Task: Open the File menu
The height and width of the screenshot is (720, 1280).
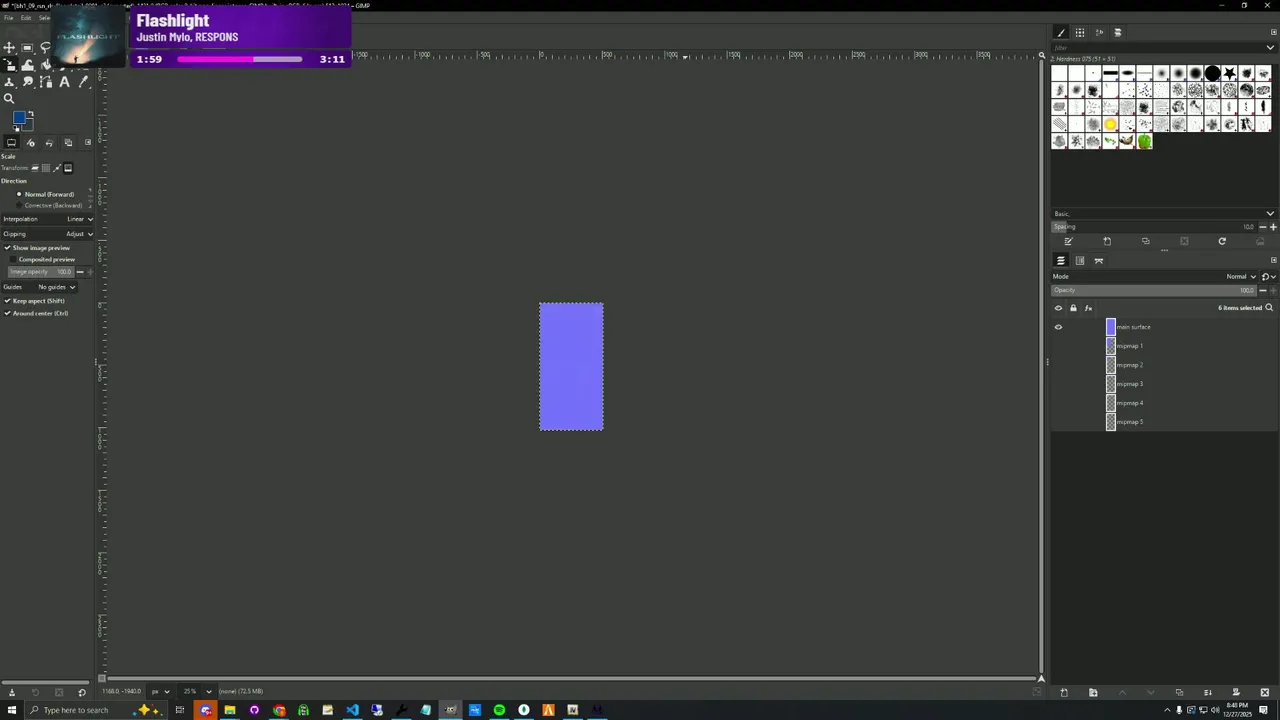Action: coord(9,18)
